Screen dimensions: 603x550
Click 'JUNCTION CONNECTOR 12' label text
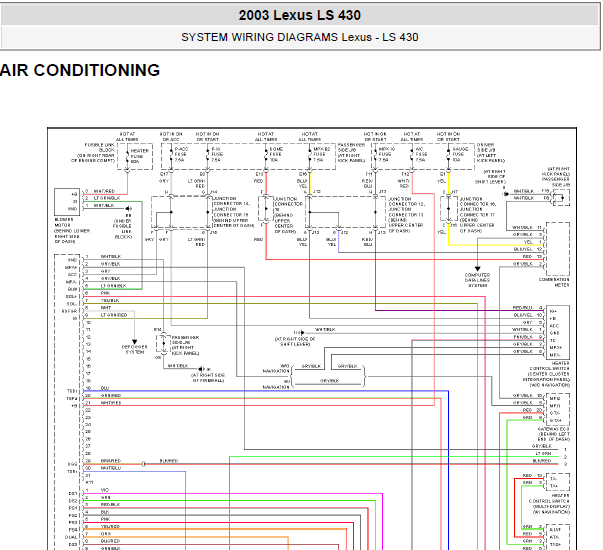[x=406, y=202]
